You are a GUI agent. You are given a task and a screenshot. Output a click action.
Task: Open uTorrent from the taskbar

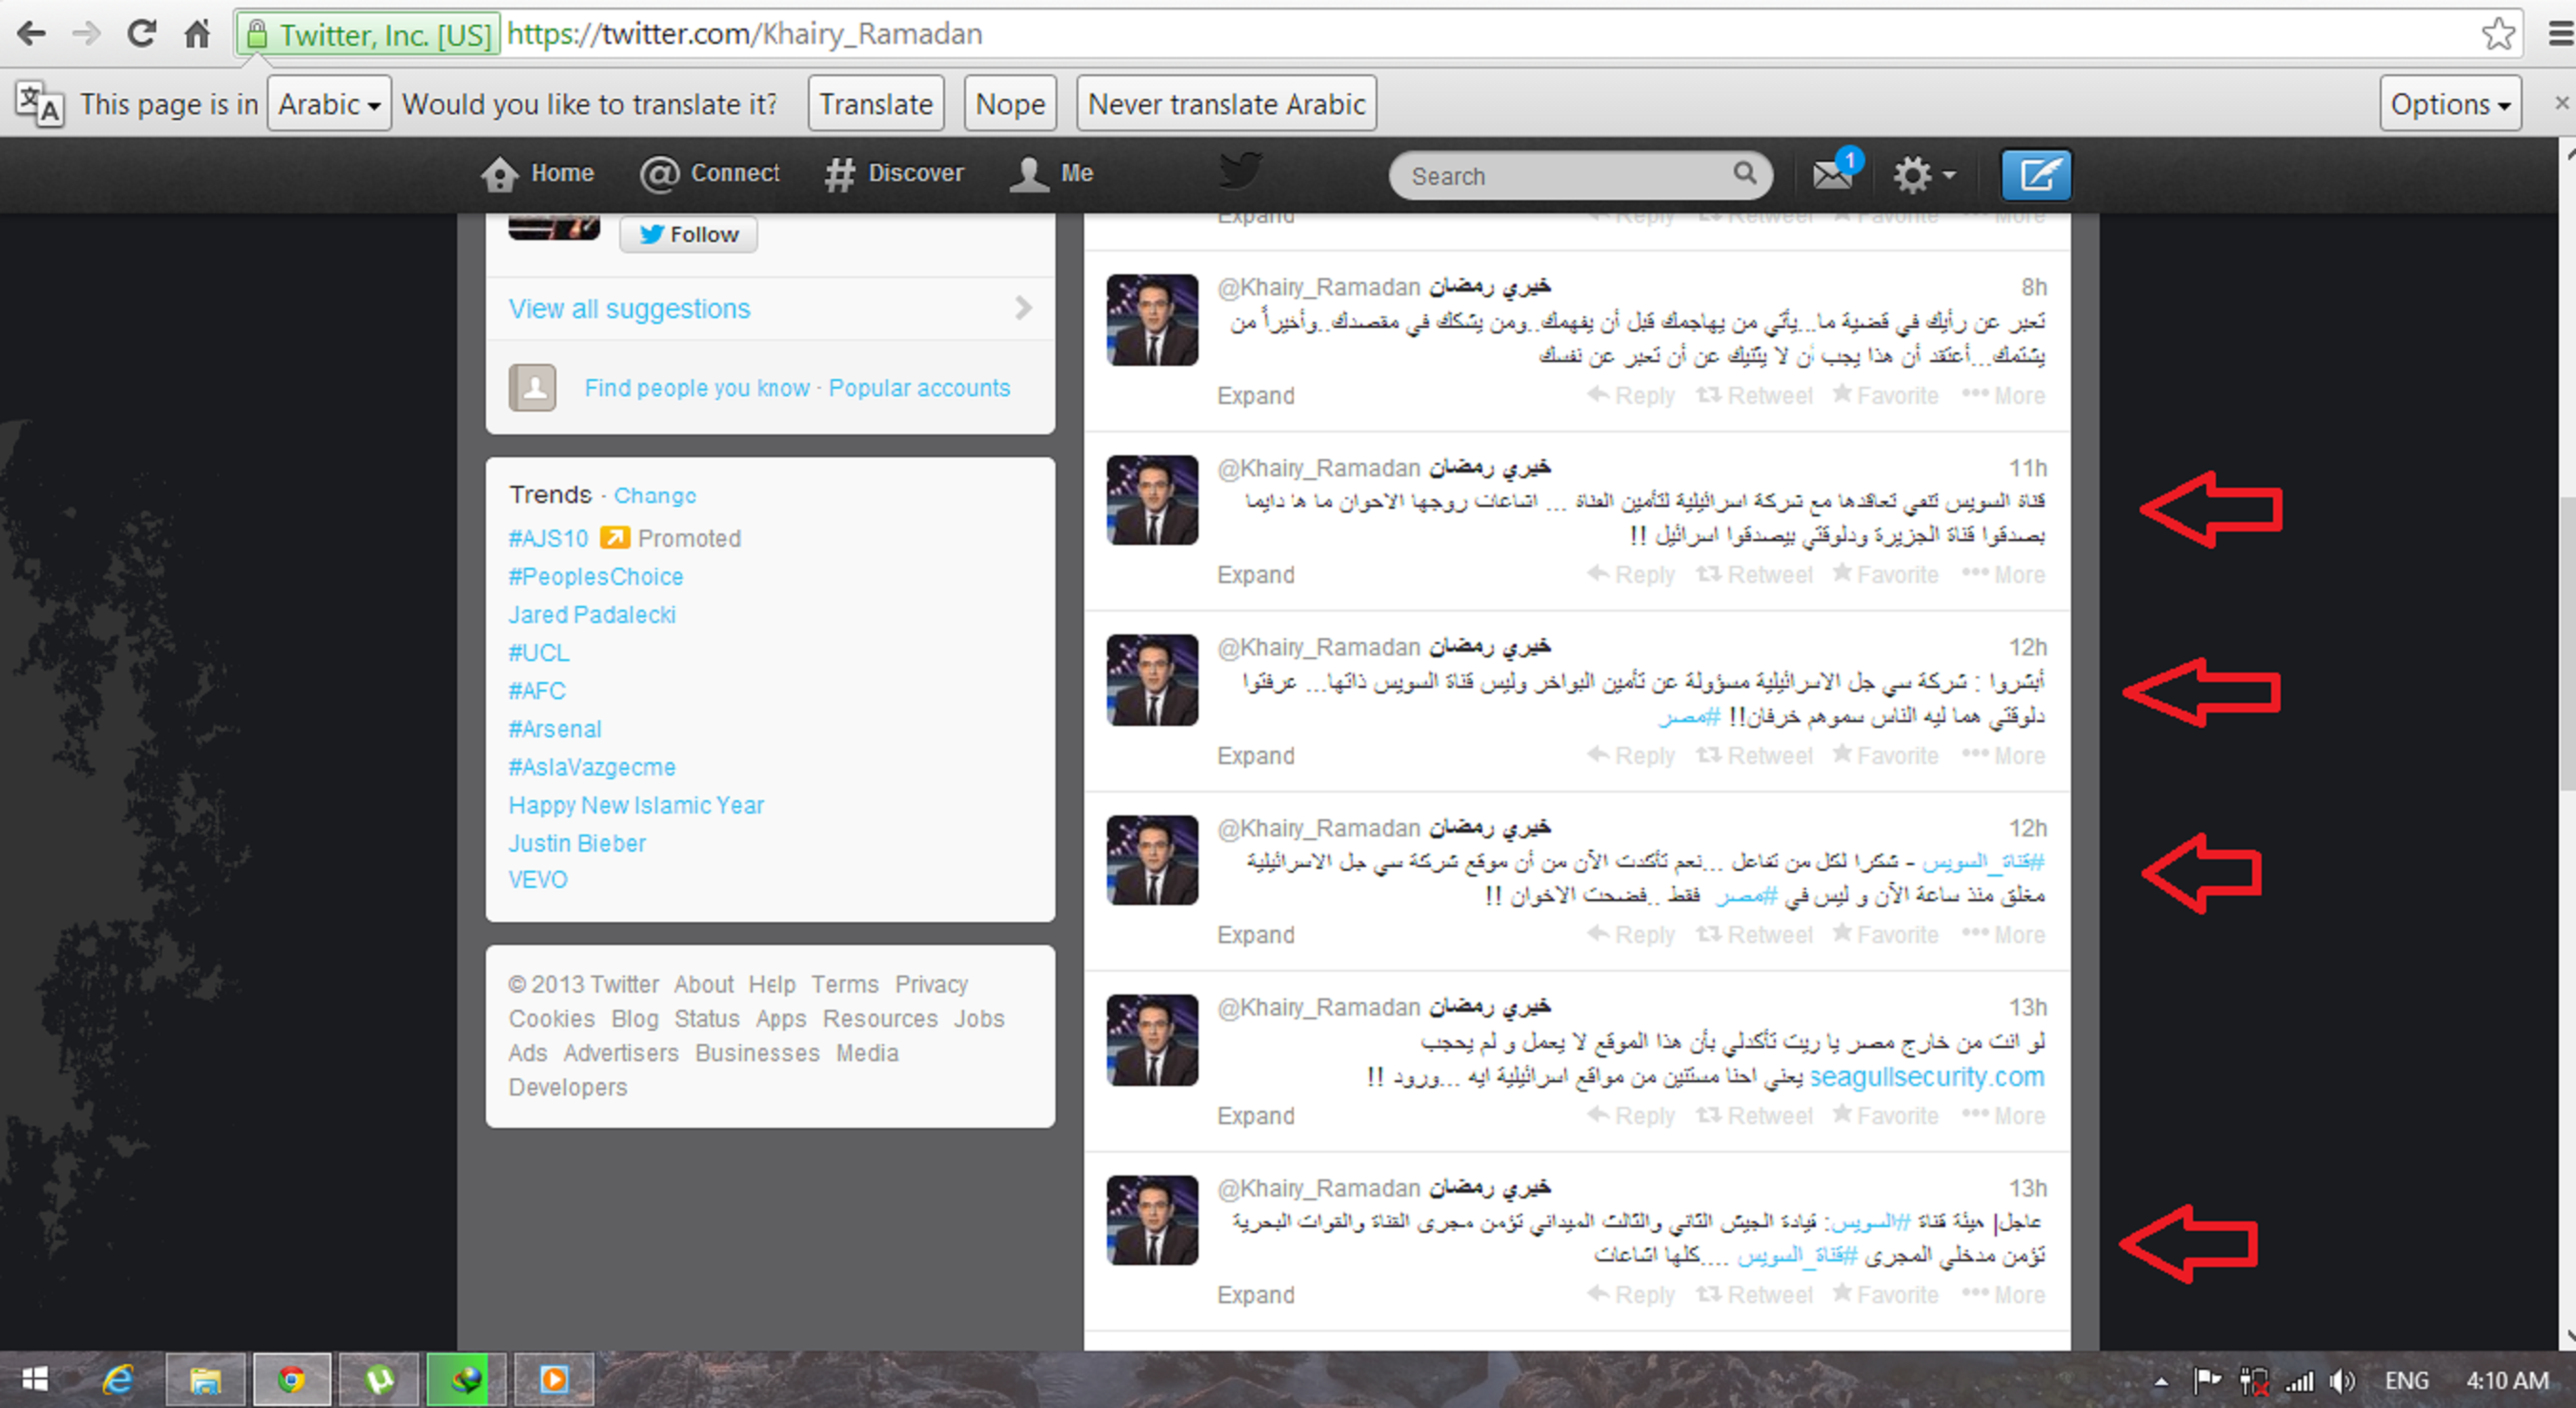[x=378, y=1380]
